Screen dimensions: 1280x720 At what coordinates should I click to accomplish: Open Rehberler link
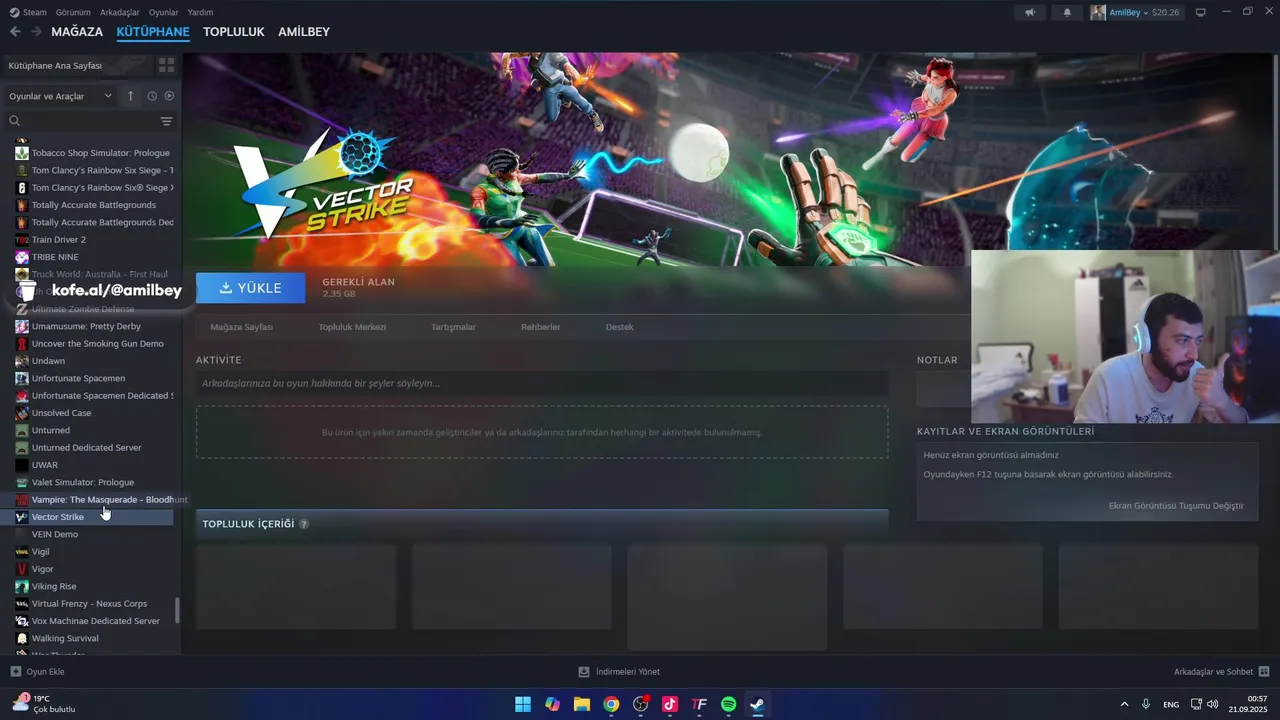tap(540, 327)
